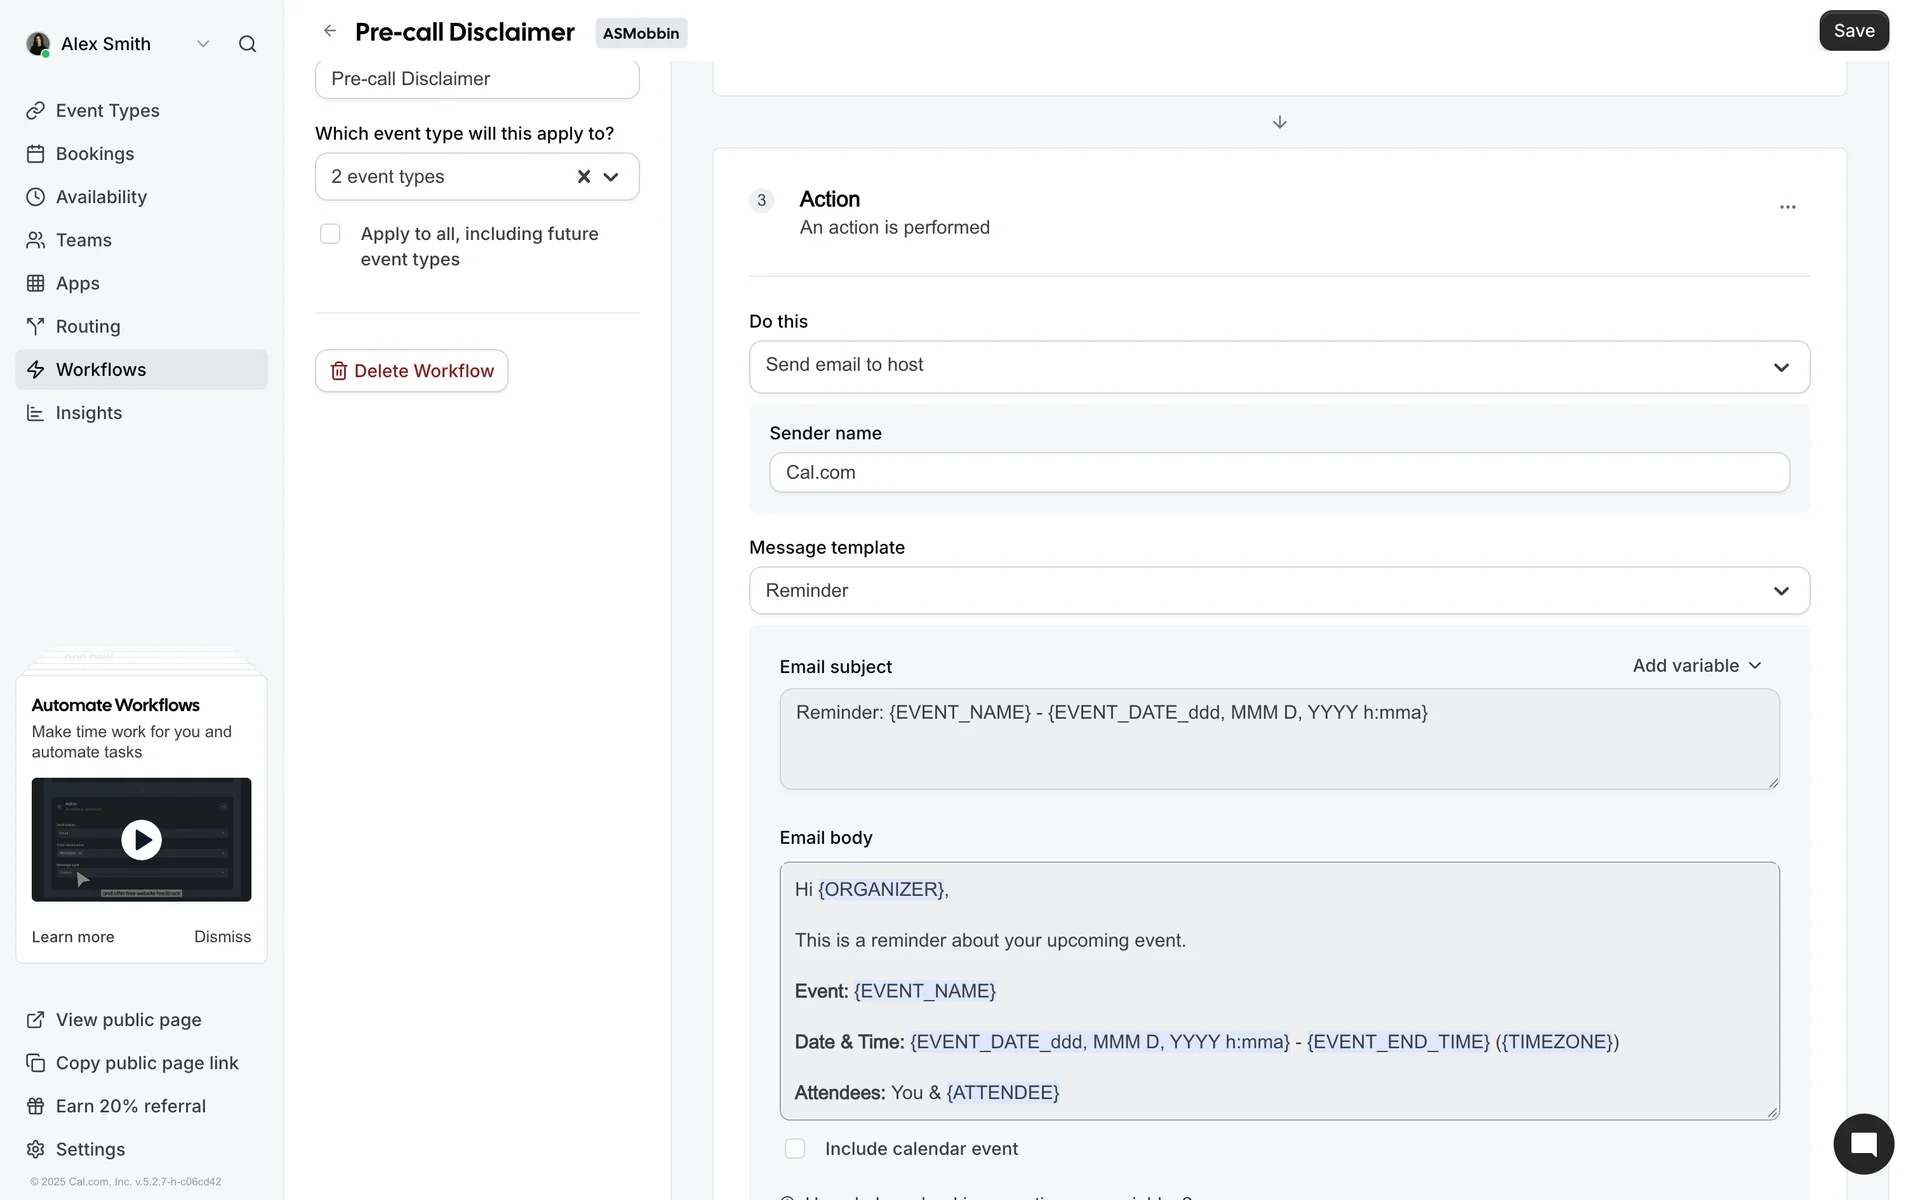
Task: Play the Automate Workflows video
Action: (141, 840)
